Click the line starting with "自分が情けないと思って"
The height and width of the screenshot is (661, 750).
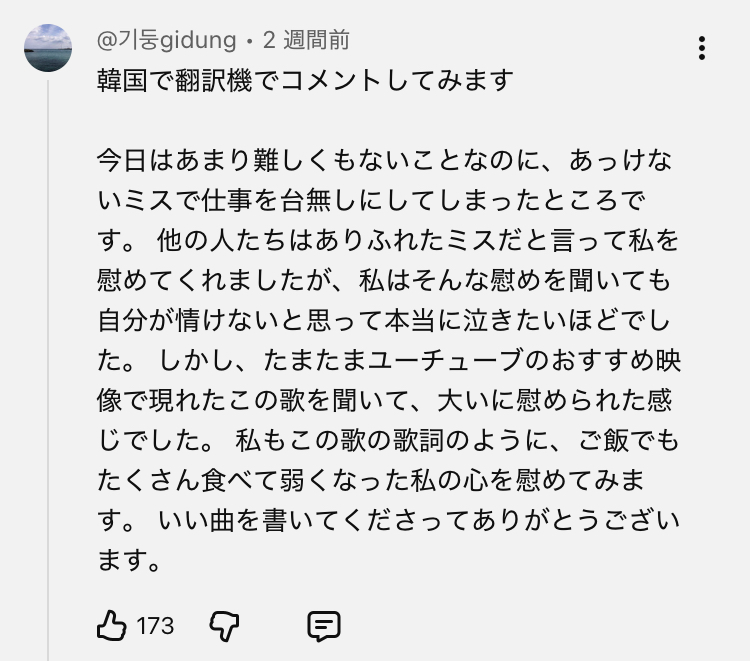click(389, 319)
